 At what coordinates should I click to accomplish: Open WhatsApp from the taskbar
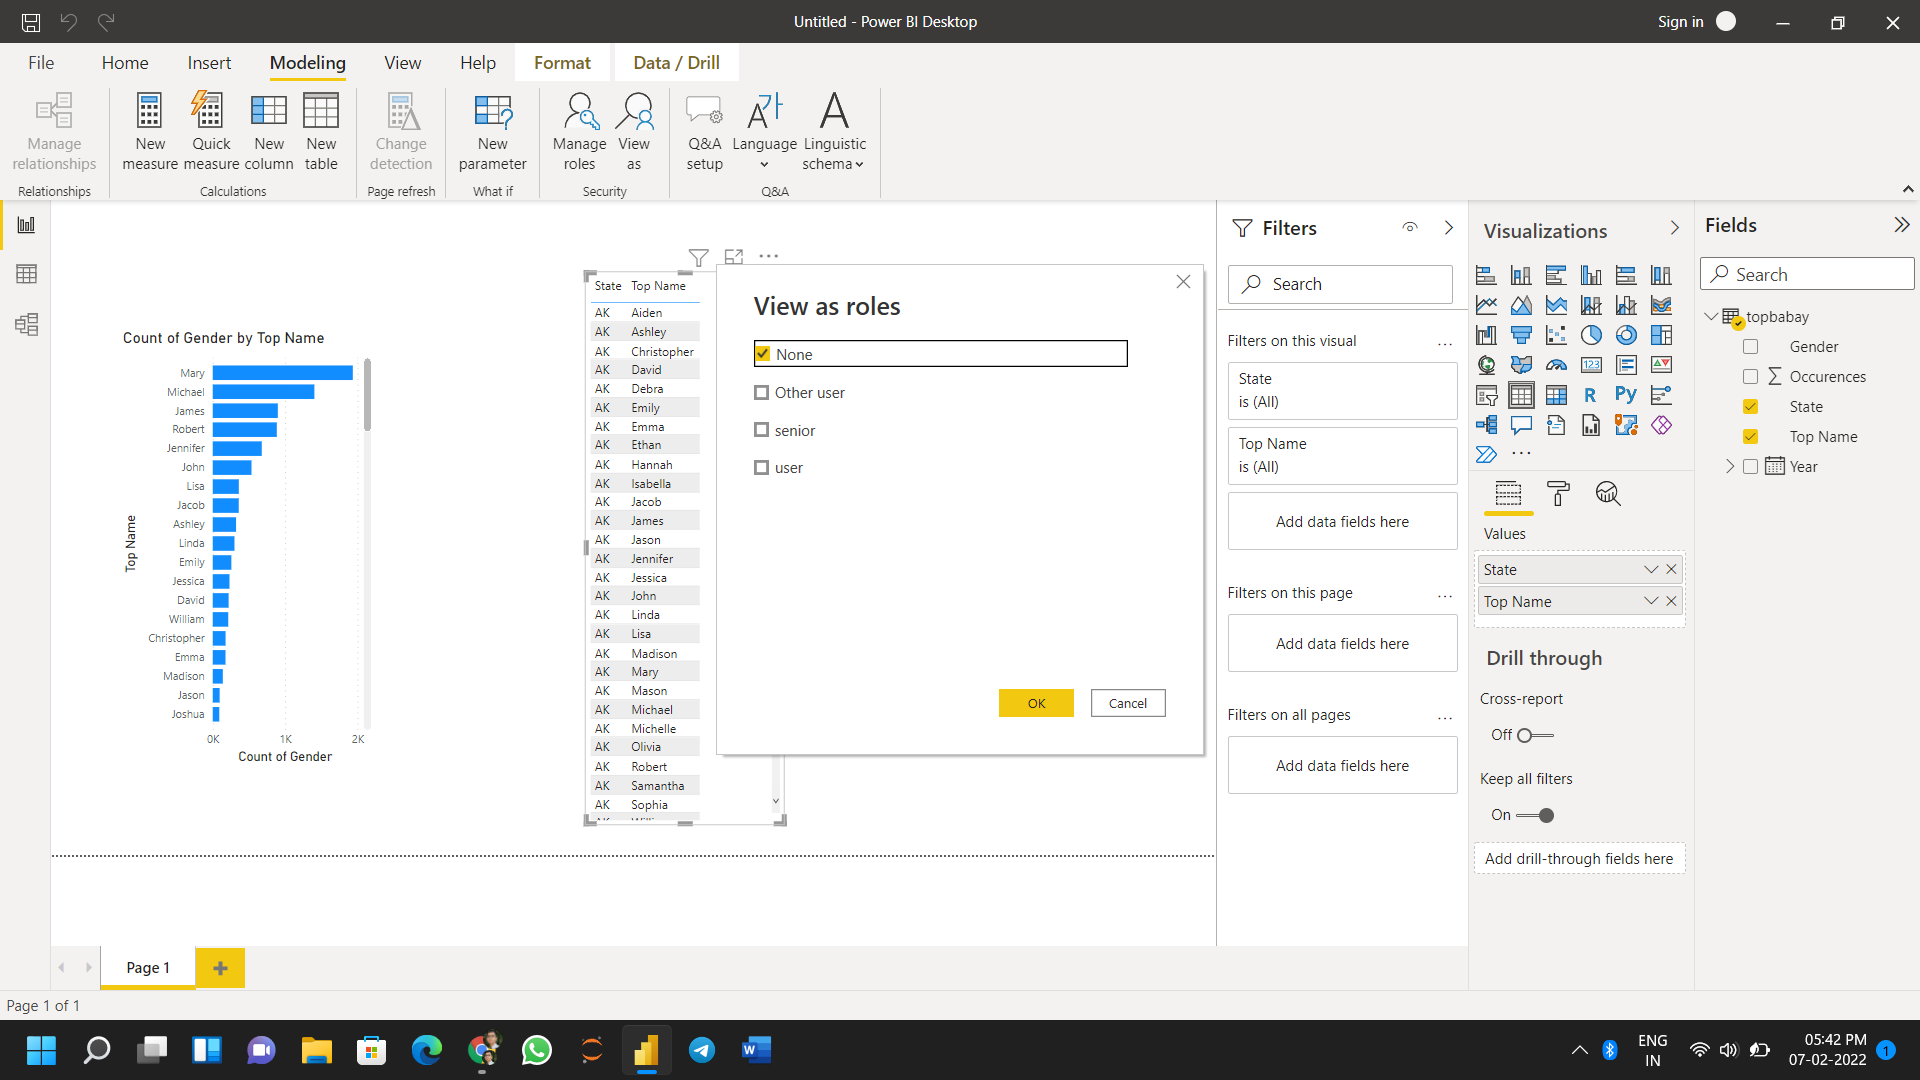pyautogui.click(x=536, y=1050)
